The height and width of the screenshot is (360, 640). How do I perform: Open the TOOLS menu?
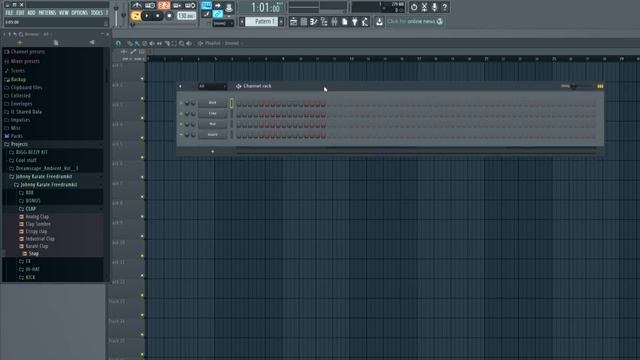(97, 13)
